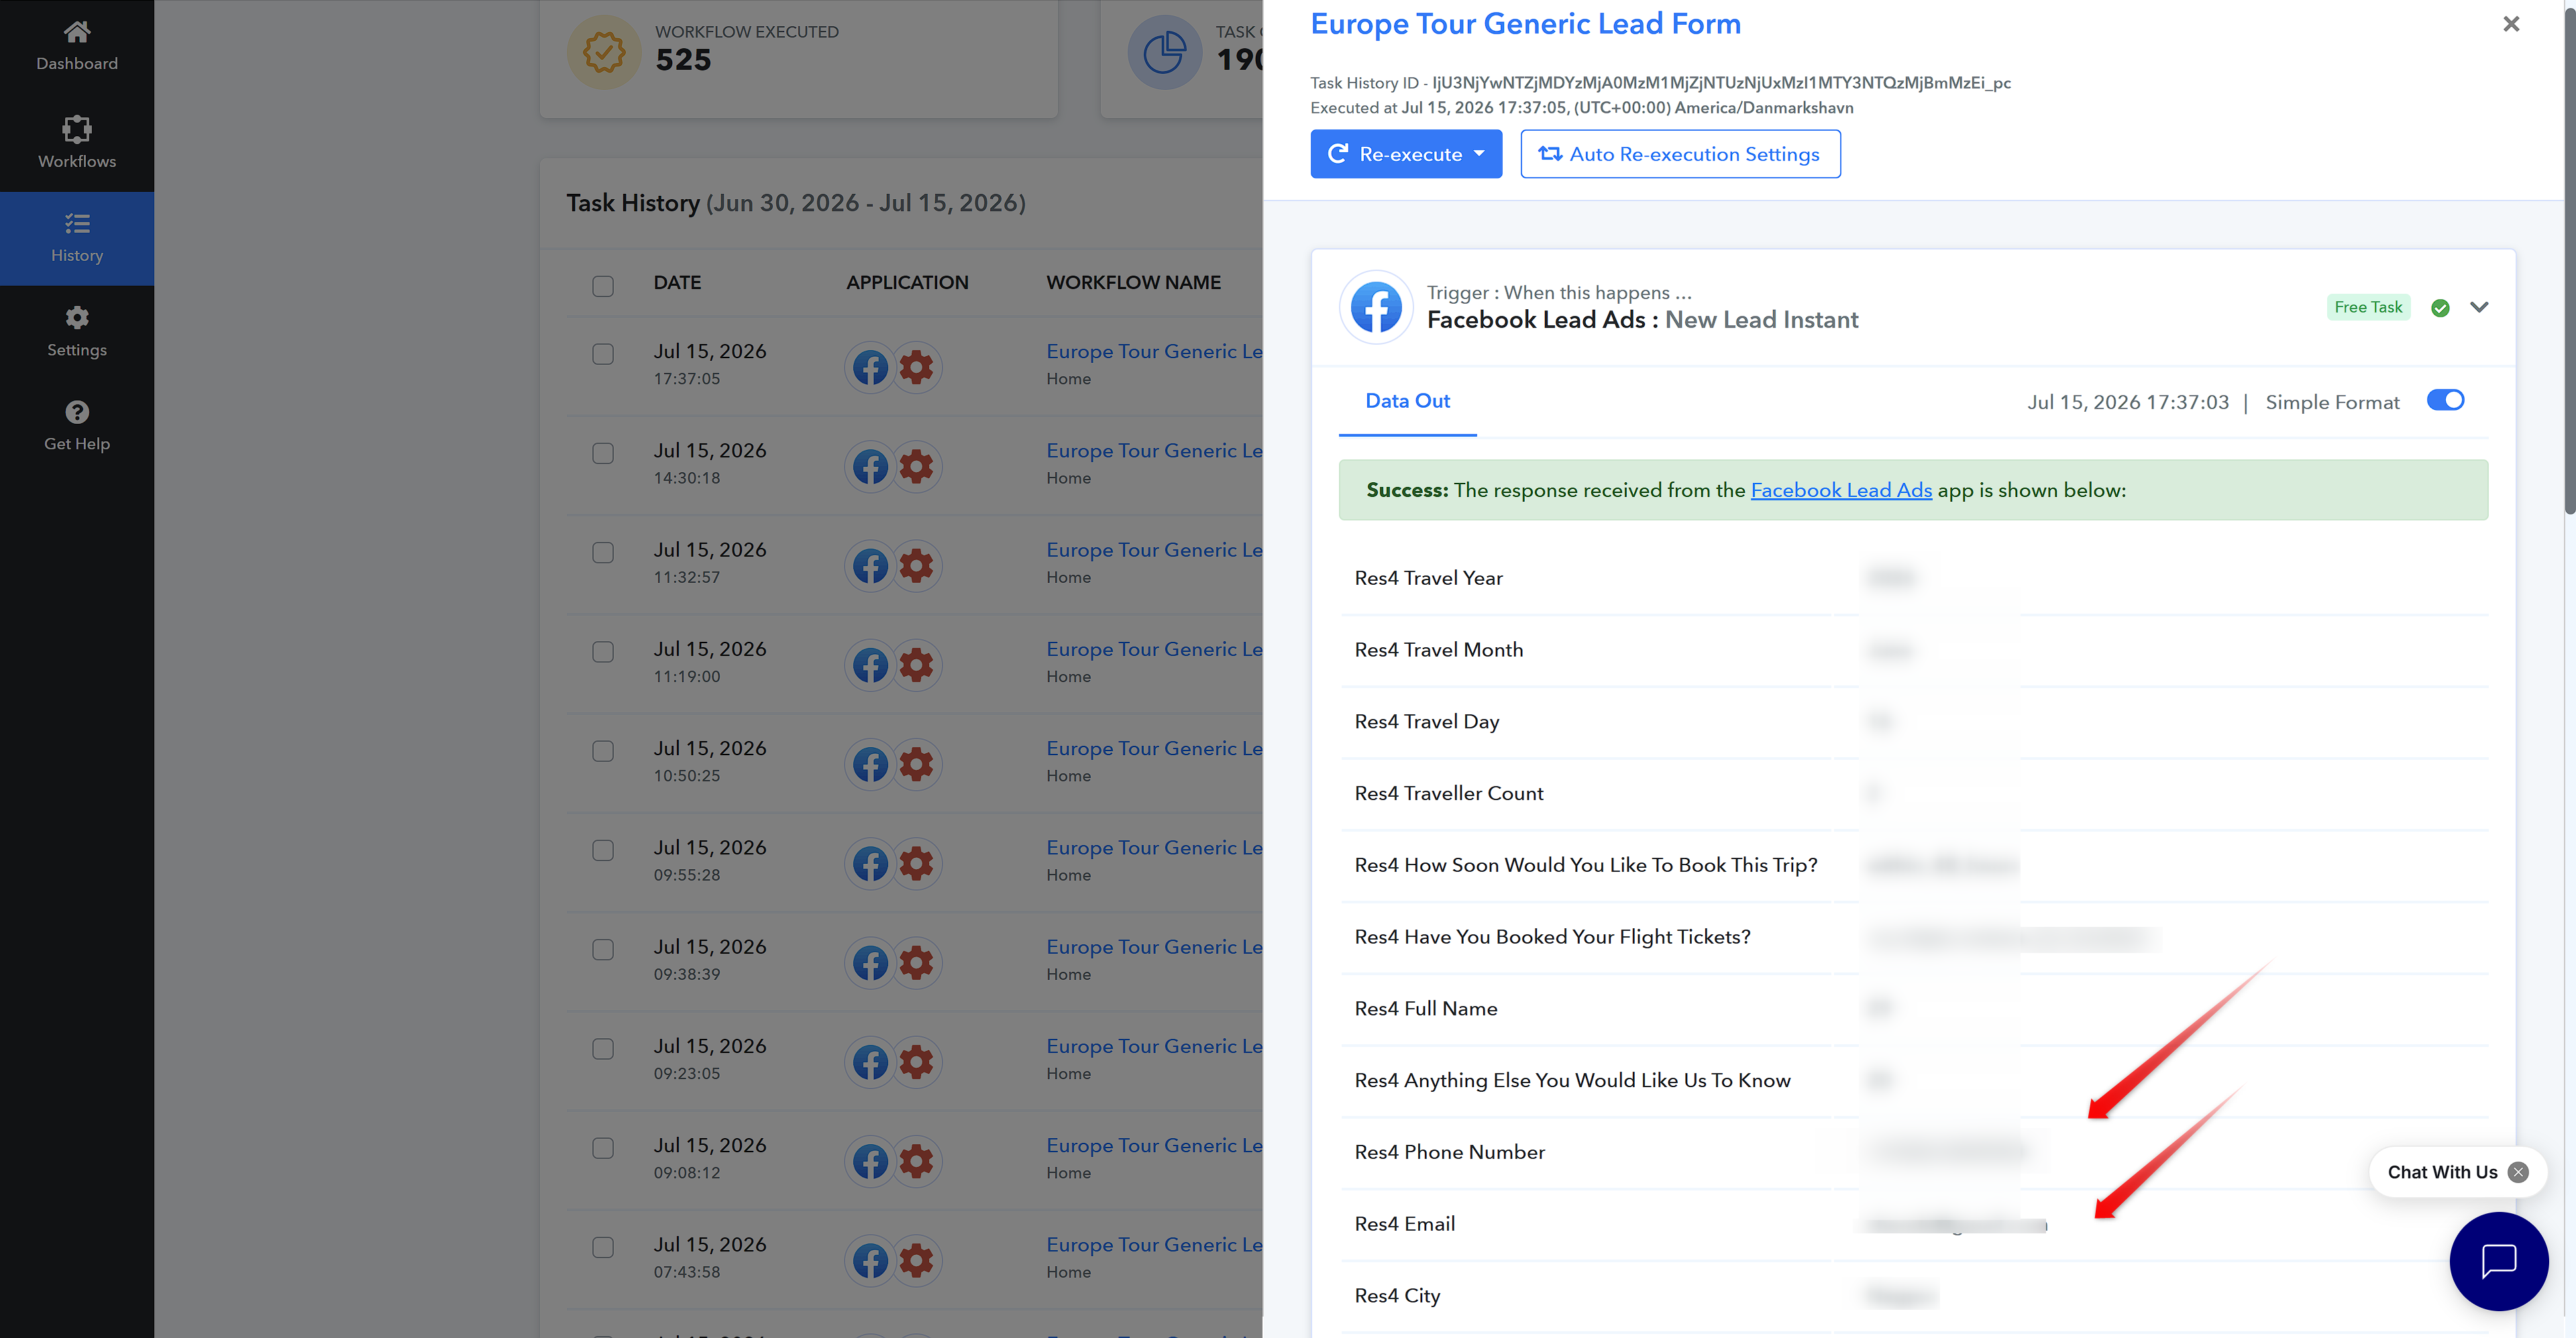Open the Facebook Lead Ads link in success message
The width and height of the screenshot is (2576, 1338).
point(1841,490)
